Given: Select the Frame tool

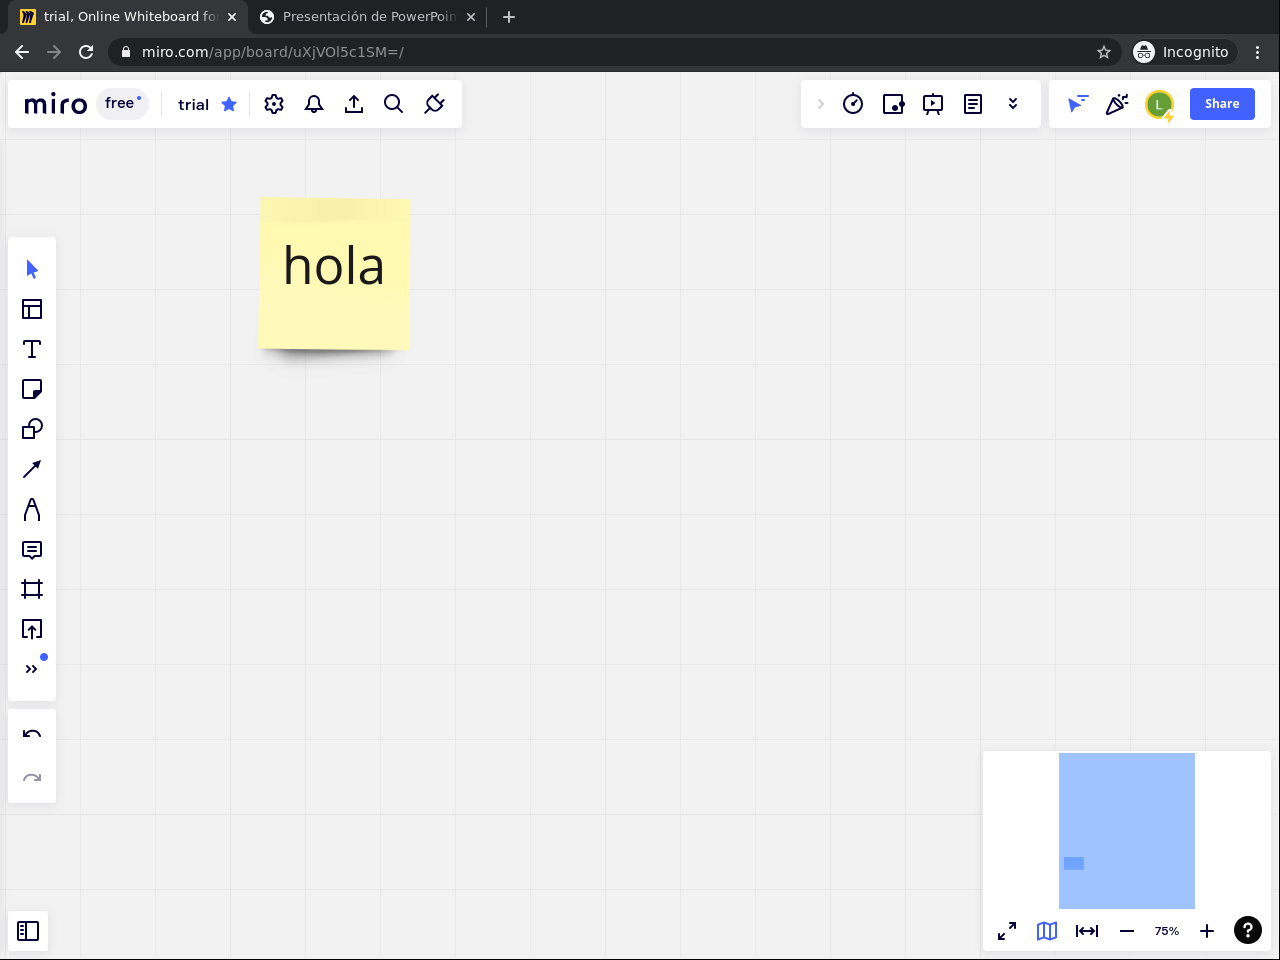Looking at the screenshot, I should 32,589.
